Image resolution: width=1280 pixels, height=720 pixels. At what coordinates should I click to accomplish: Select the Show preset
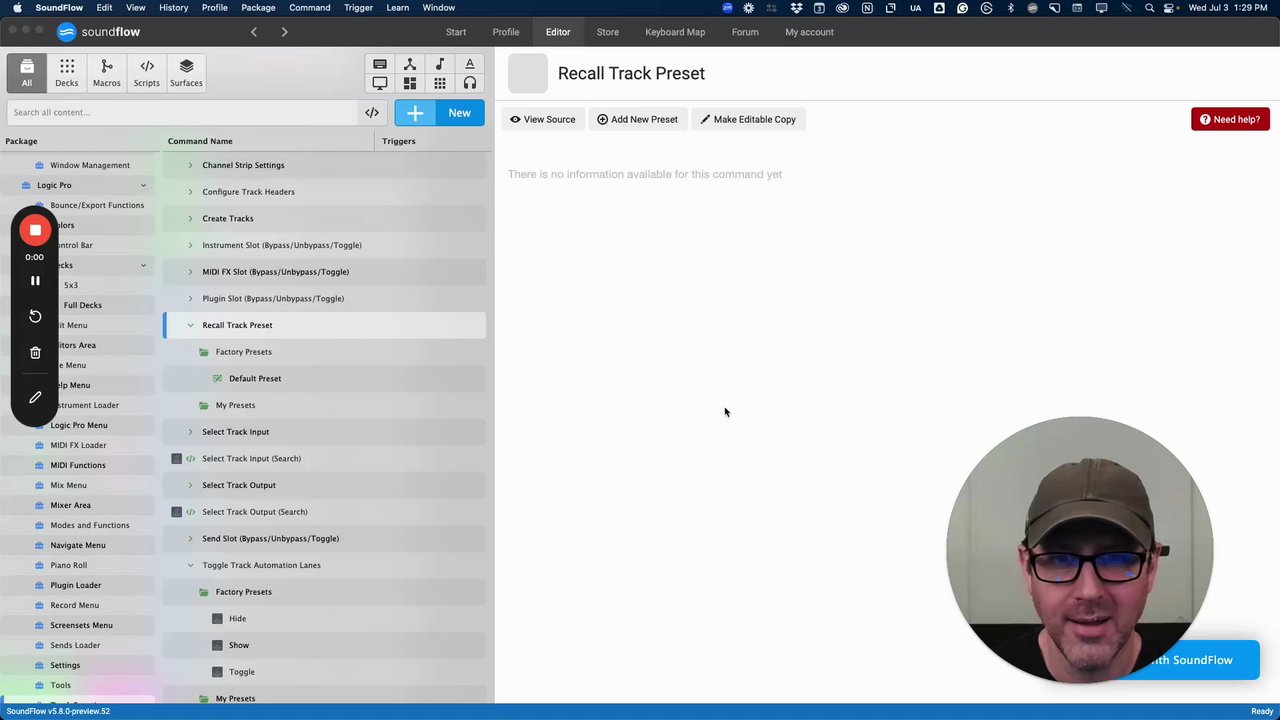[239, 645]
